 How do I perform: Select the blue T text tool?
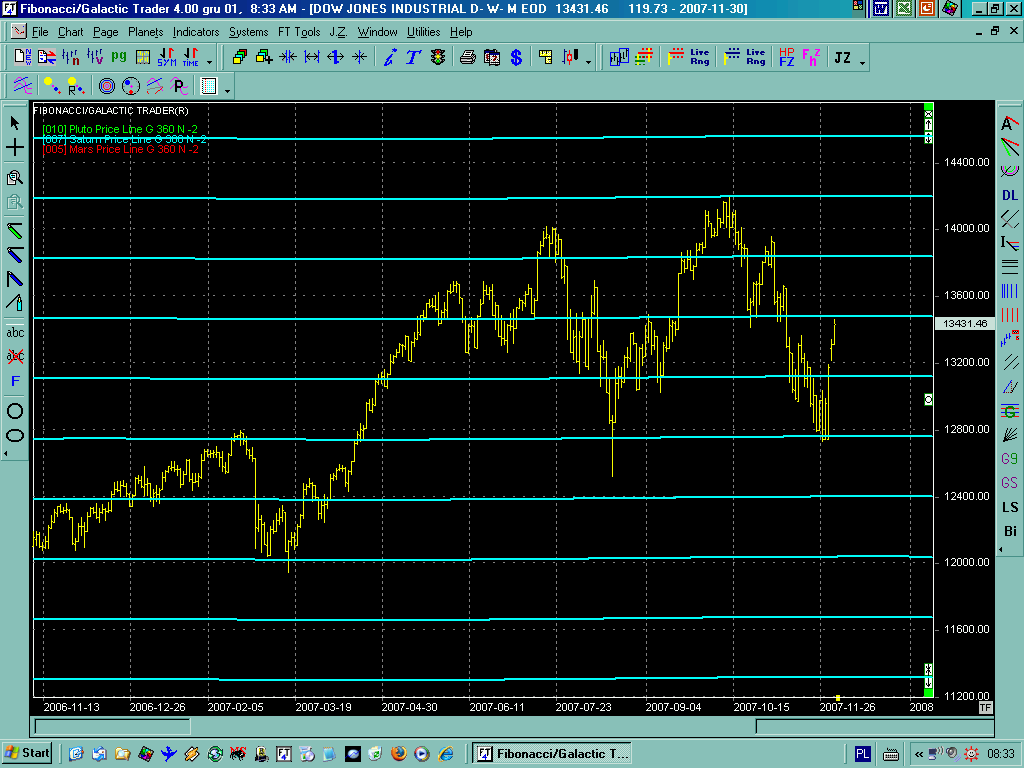412,57
